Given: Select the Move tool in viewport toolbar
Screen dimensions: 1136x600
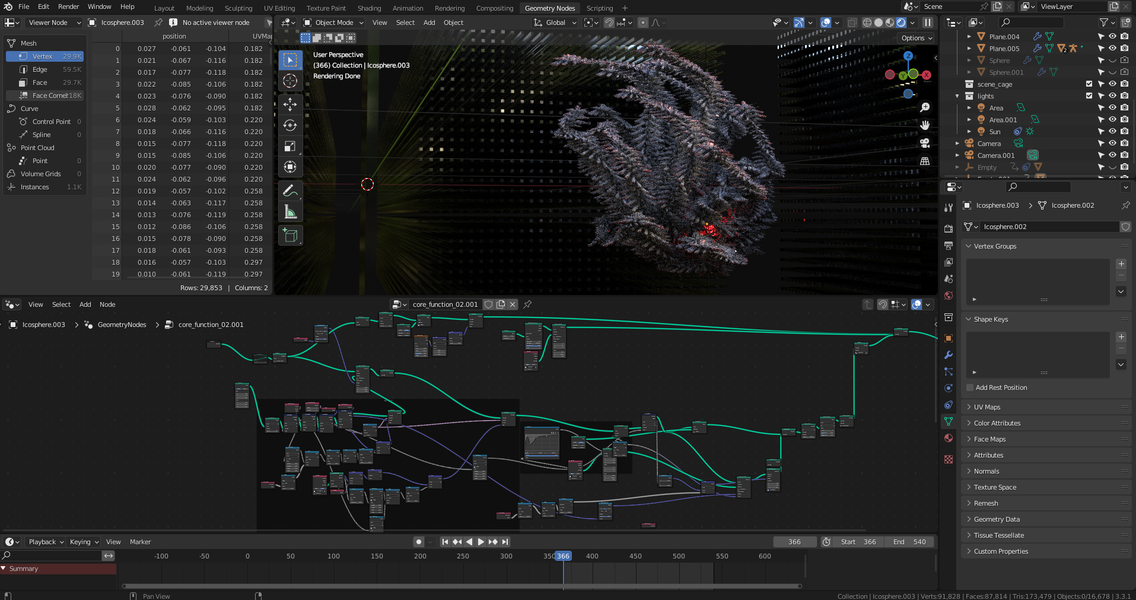Looking at the screenshot, I should [x=290, y=104].
